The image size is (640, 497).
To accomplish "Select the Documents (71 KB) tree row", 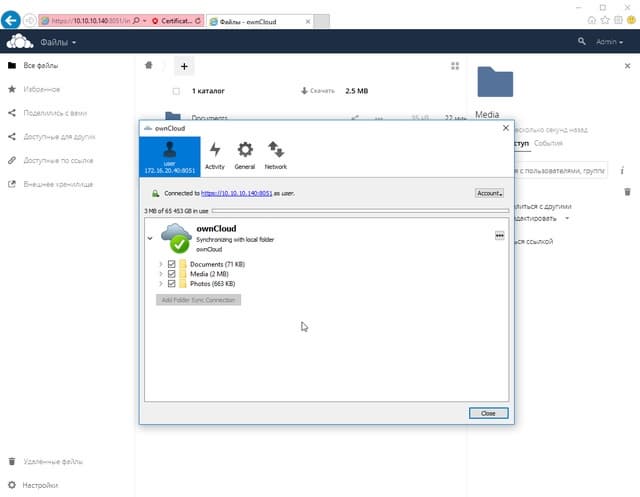I will pyautogui.click(x=217, y=264).
